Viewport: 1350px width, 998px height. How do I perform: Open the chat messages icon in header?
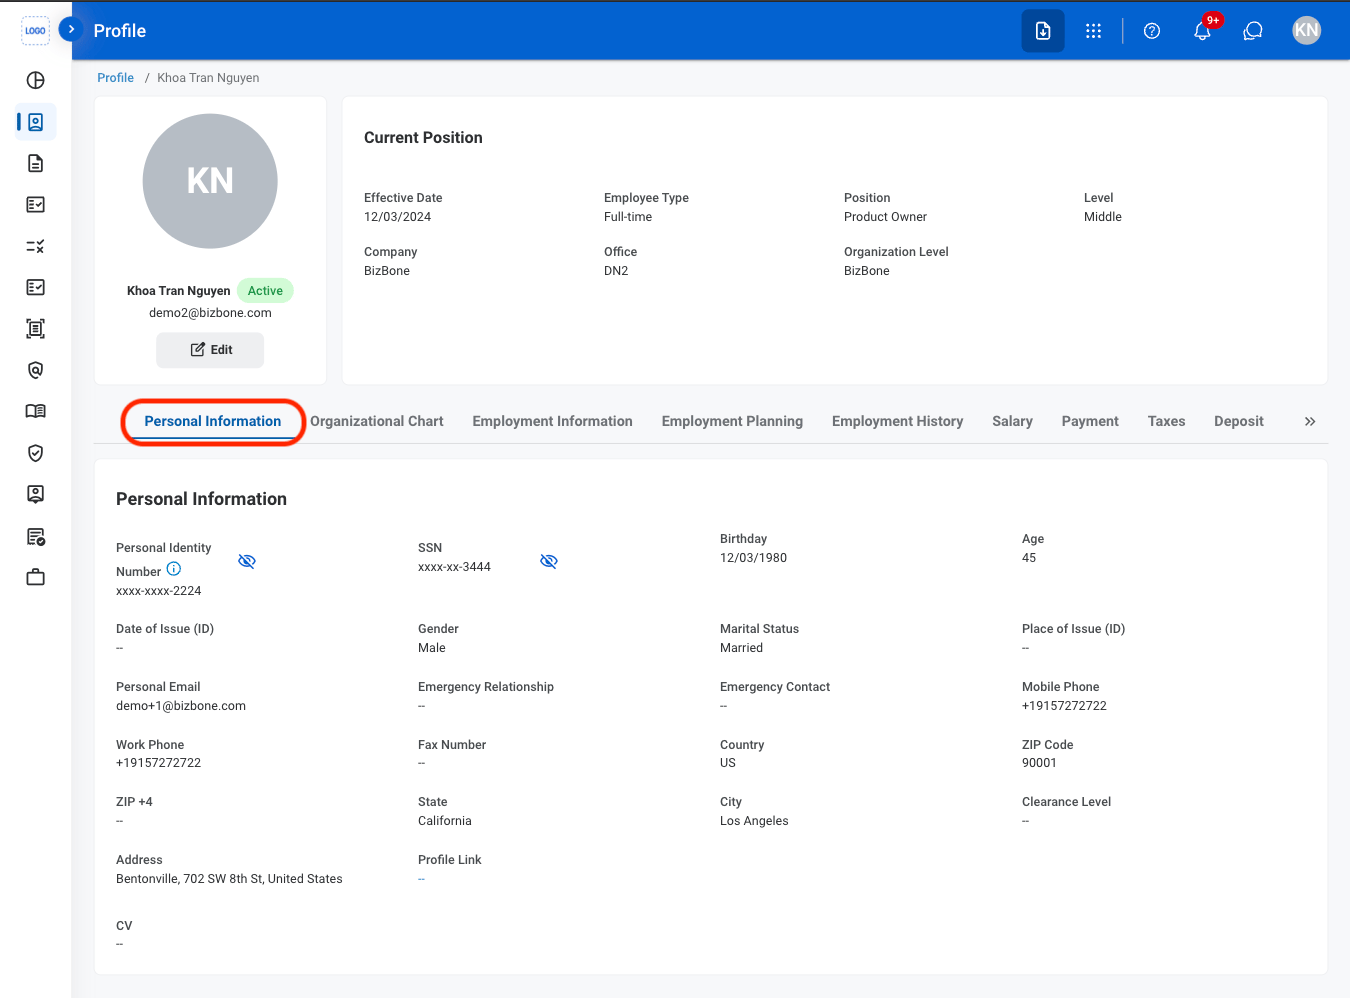(x=1253, y=31)
